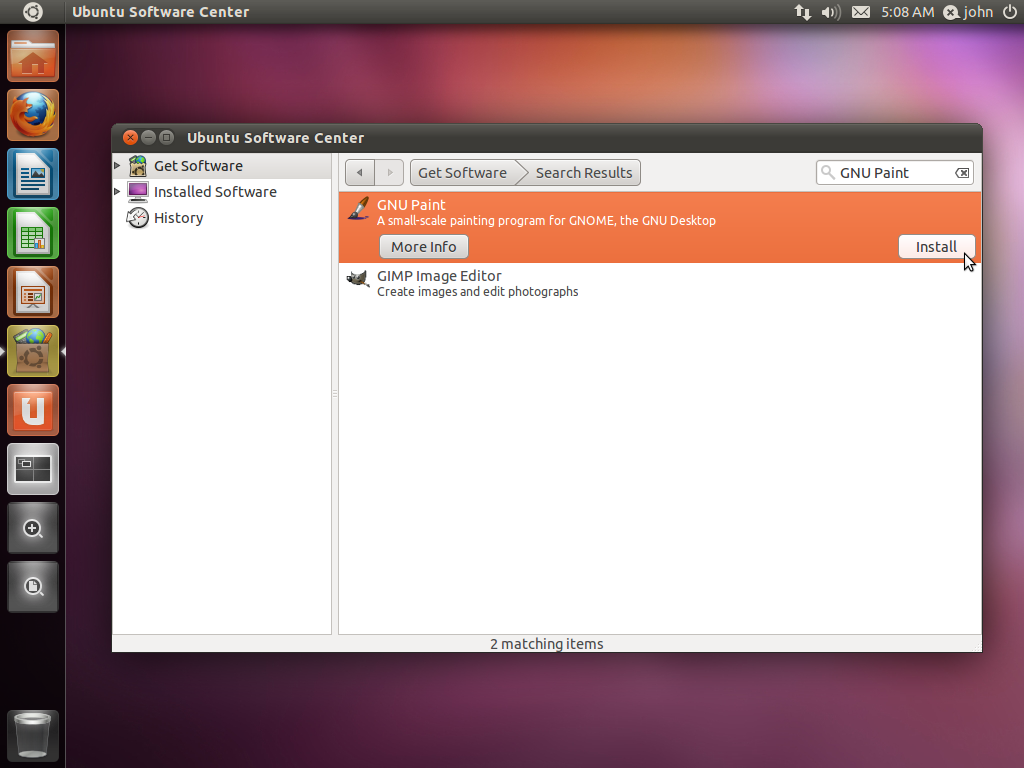Minimize the Ubuntu Software Center window

pos(148,138)
